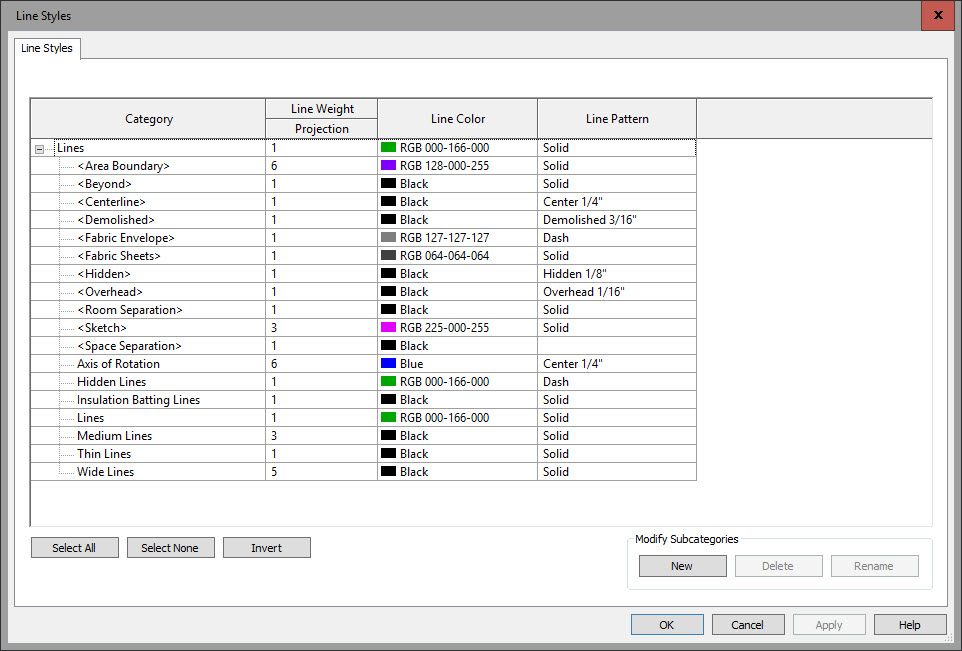Click RGB 064-064-064 color text
Viewport: 962px width, 651px height.
pyautogui.click(x=444, y=256)
